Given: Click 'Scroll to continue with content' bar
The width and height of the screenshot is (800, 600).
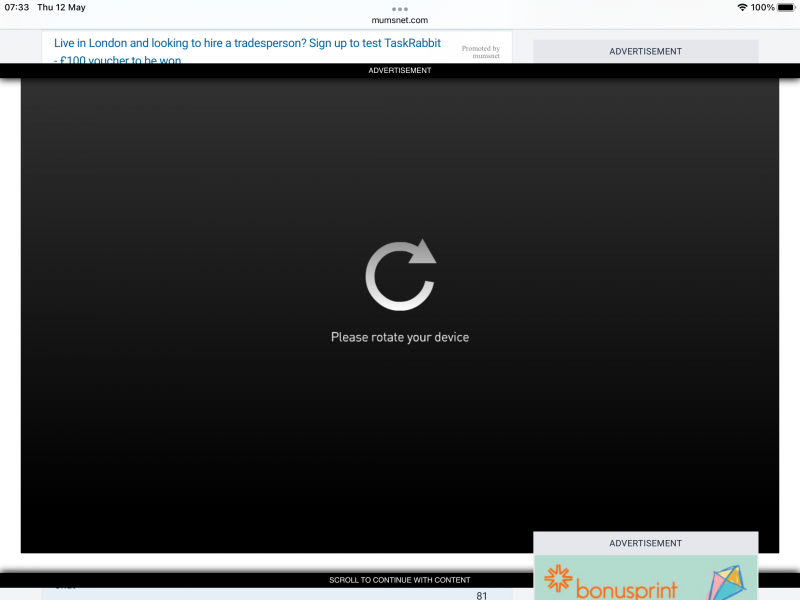Looking at the screenshot, I should click(x=400, y=580).
